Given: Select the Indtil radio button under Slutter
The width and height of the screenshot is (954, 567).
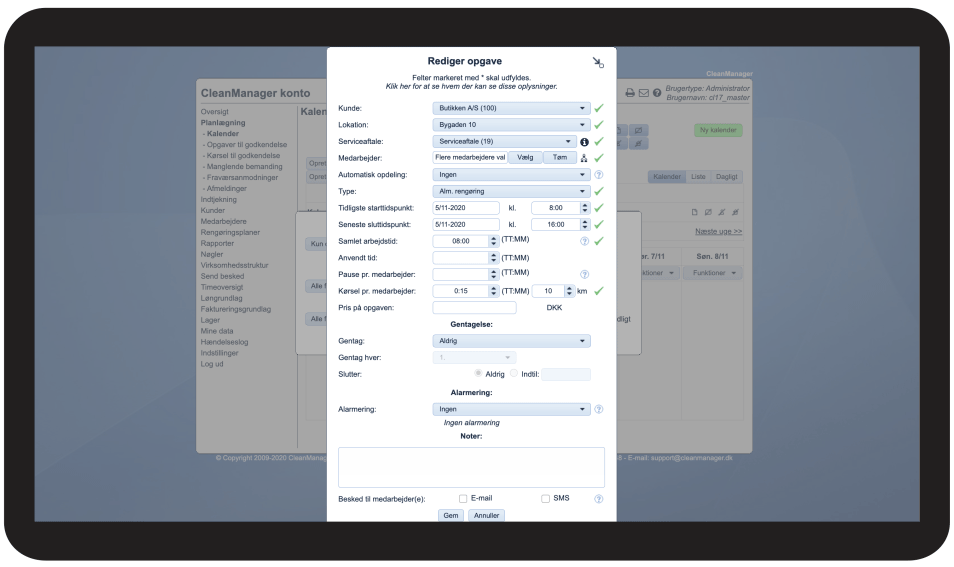Looking at the screenshot, I should 514,374.
